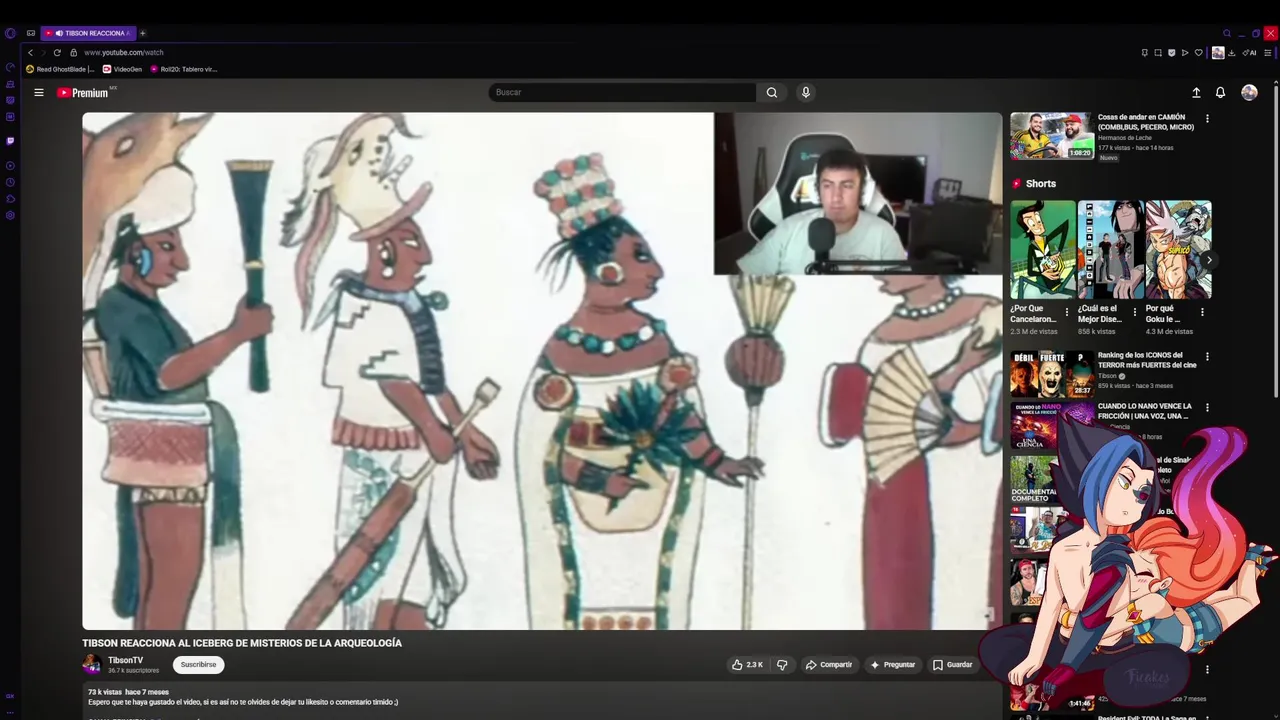This screenshot has height=720, width=1280.
Task: Click the Preguntar button
Action: [893, 664]
